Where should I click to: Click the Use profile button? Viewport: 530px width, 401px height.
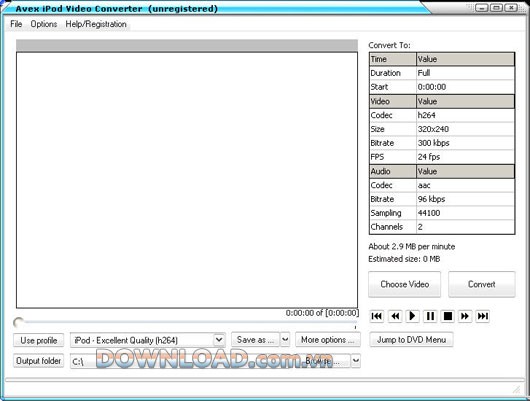tap(39, 340)
